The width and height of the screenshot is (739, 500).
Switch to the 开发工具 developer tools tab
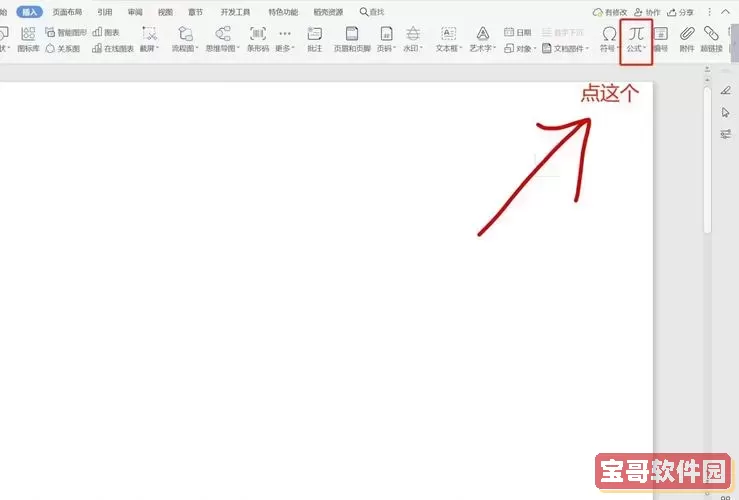pyautogui.click(x=235, y=12)
